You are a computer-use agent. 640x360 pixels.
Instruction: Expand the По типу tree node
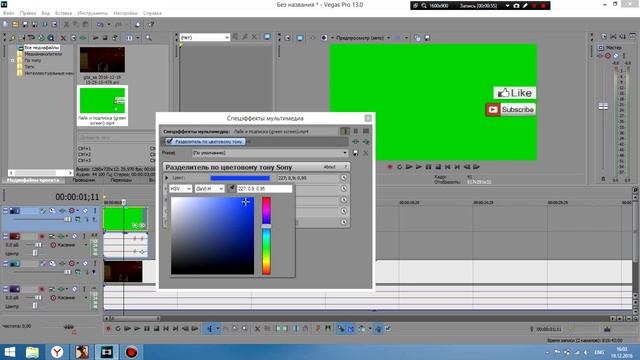12,60
